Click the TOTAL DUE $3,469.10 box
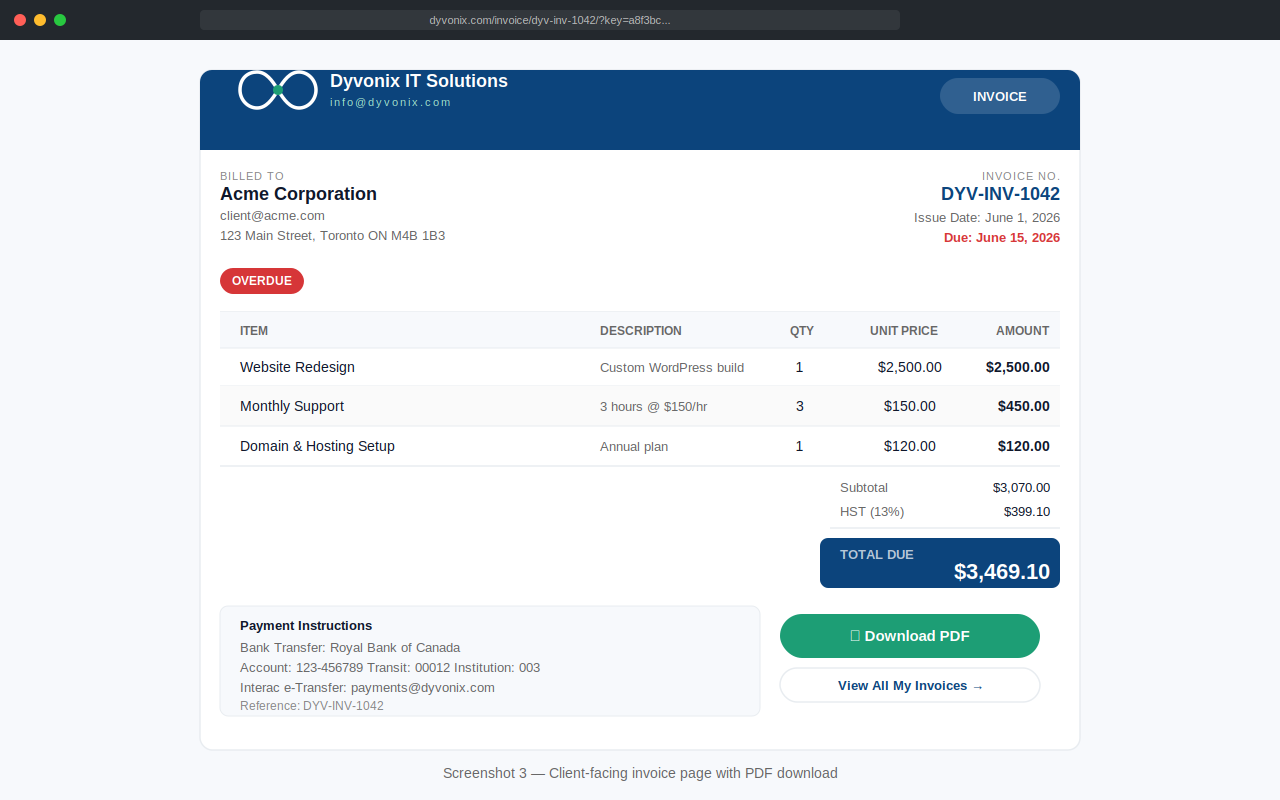This screenshot has width=1280, height=800. tap(940, 563)
